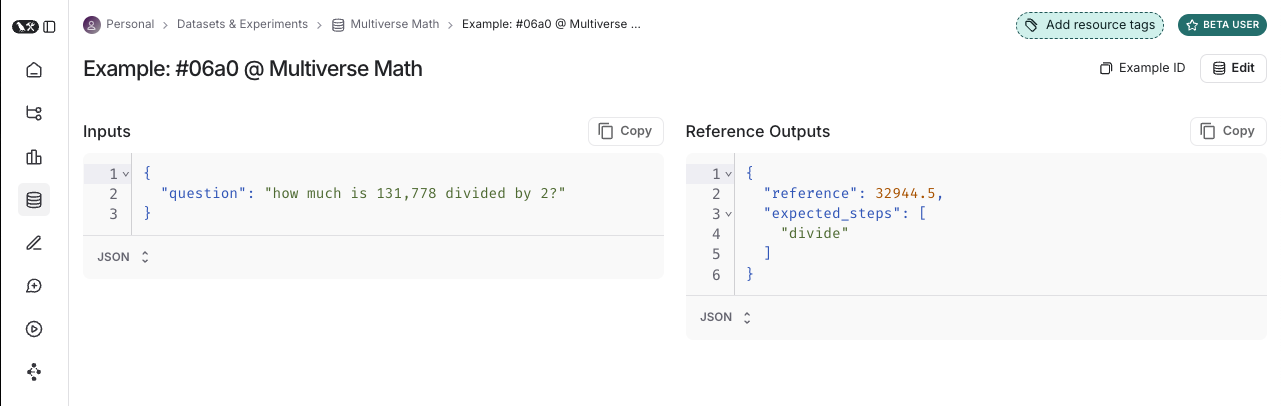Open the JSON format dropdown under Inputs
The height and width of the screenshot is (406, 1281).
[x=123, y=257]
